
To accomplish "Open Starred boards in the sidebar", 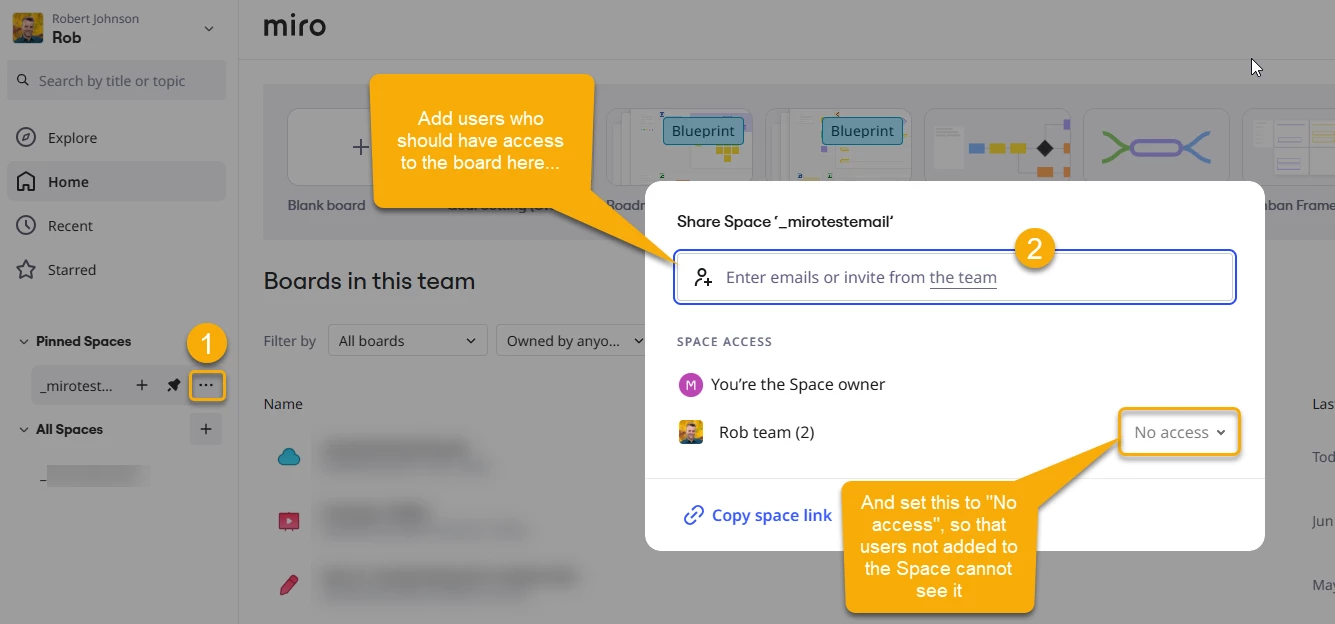I will (116, 270).
